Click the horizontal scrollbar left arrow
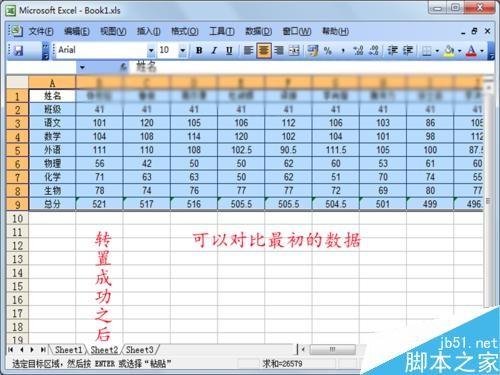The width and height of the screenshot is (500, 375). 303,349
